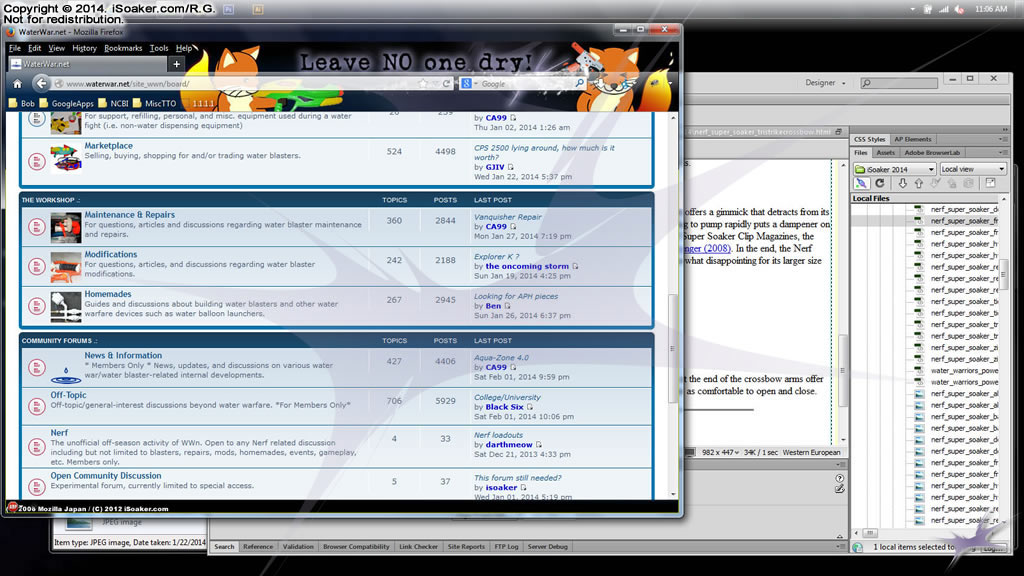The image size is (1024, 576).
Task: Open the Off-Topic forum link
Action: click(68, 395)
